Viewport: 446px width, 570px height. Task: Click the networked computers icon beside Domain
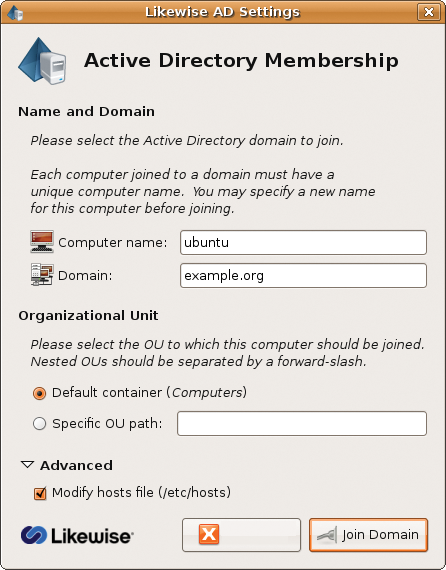(42, 275)
